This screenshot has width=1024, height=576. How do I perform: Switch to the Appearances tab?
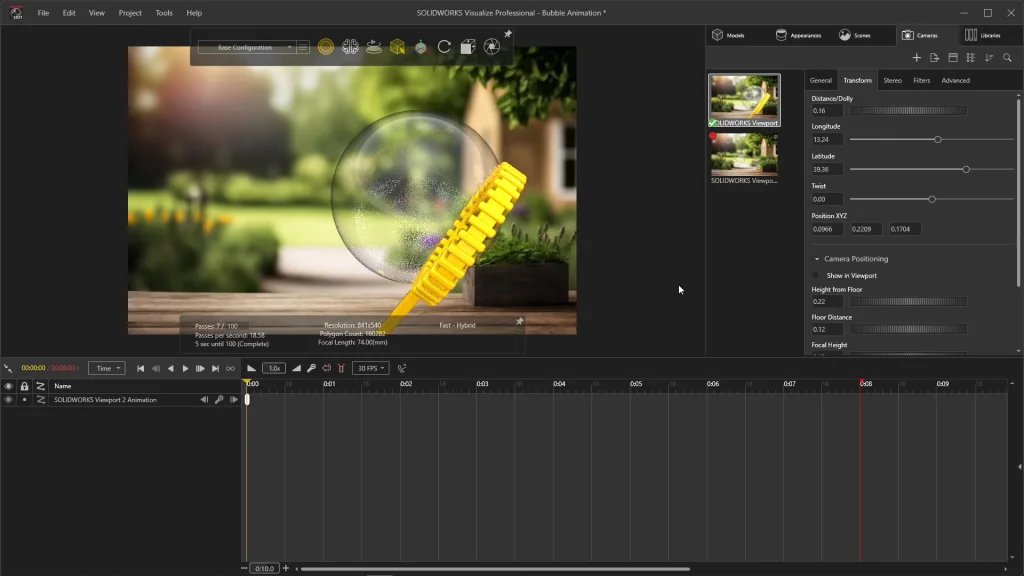coord(799,35)
